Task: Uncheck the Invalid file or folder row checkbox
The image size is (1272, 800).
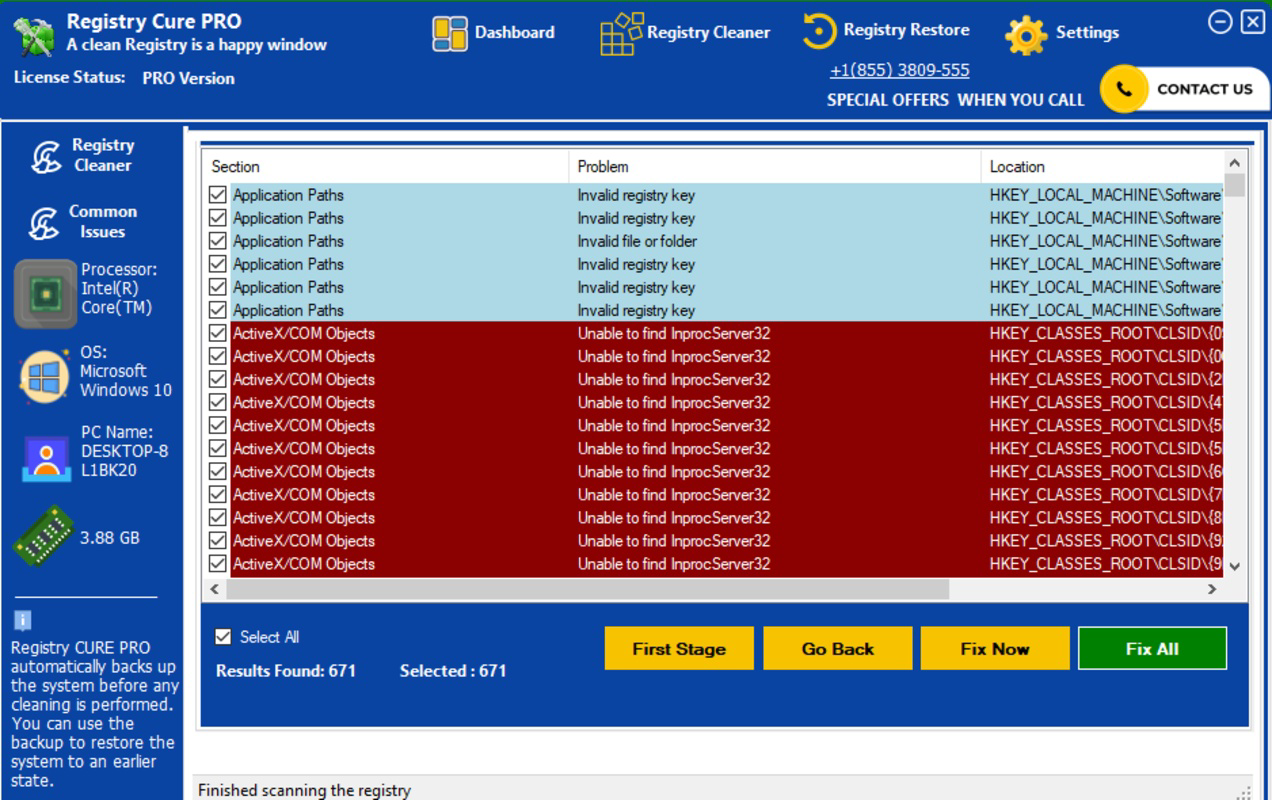Action: point(218,241)
